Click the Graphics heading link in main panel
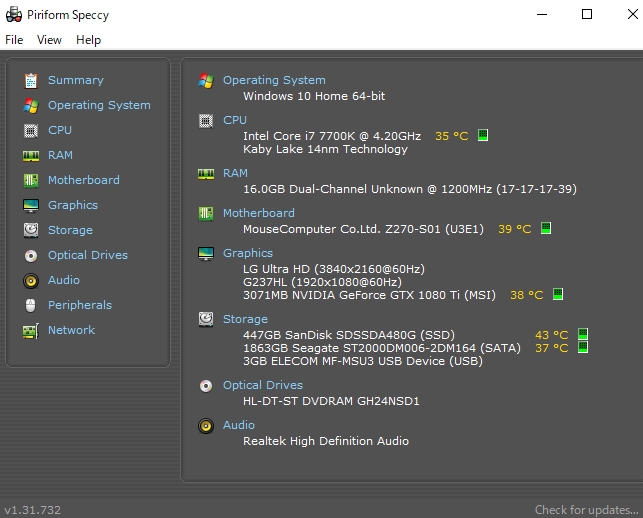 click(248, 253)
